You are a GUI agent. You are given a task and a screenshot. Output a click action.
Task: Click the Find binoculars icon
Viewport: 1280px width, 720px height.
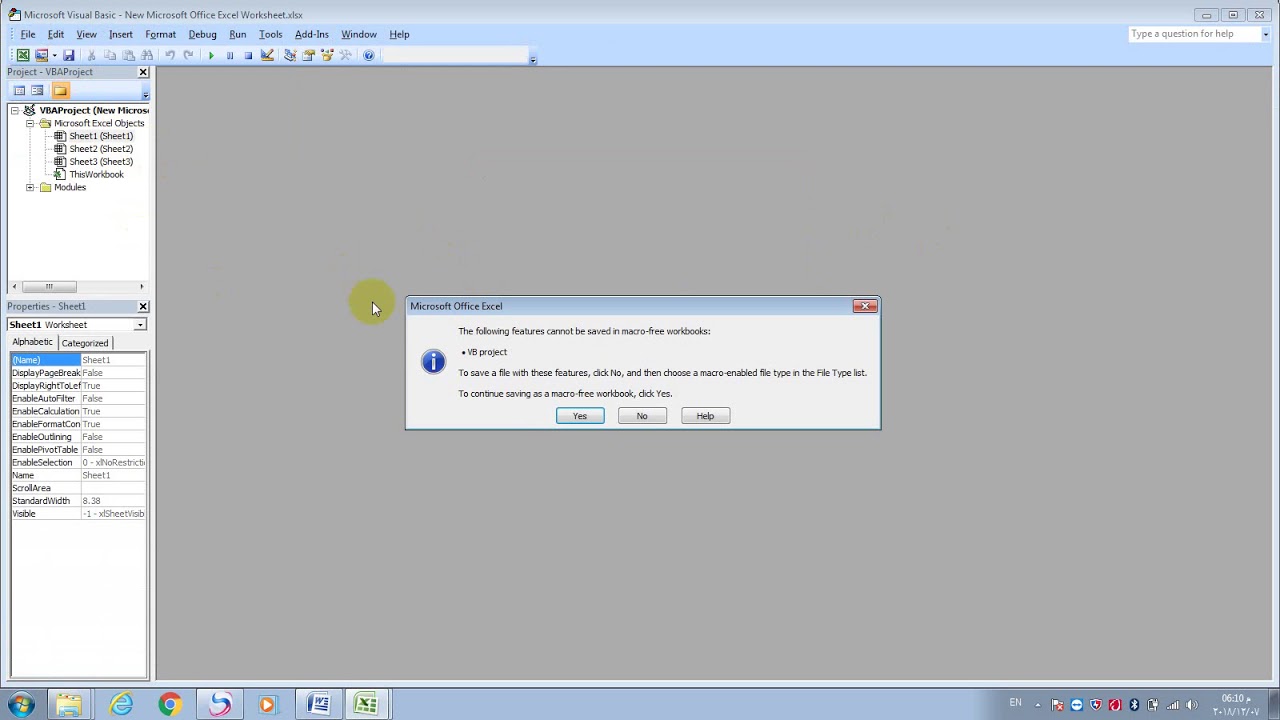coord(147,55)
